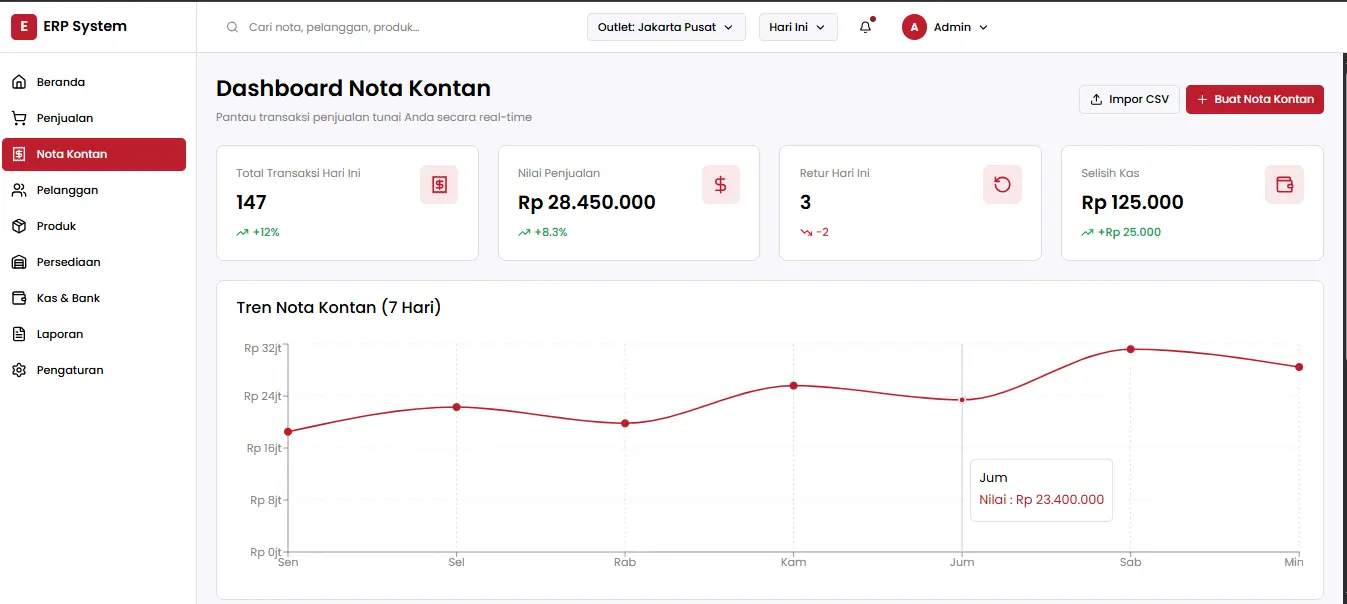Open Pengaturan settings page
1347x604 pixels.
[x=69, y=370]
